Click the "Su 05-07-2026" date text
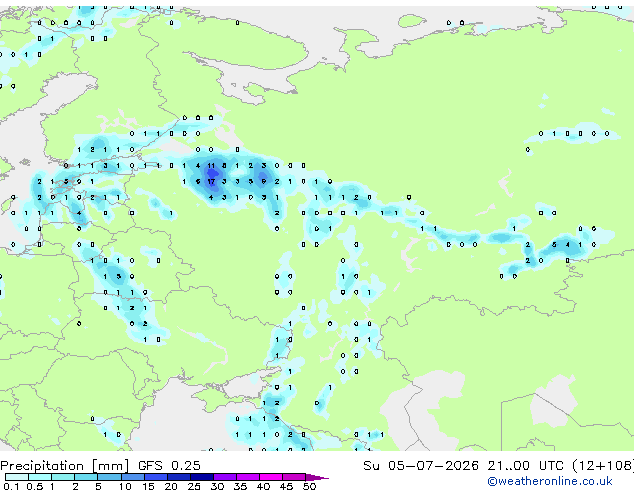The width and height of the screenshot is (634, 490). coord(421,466)
